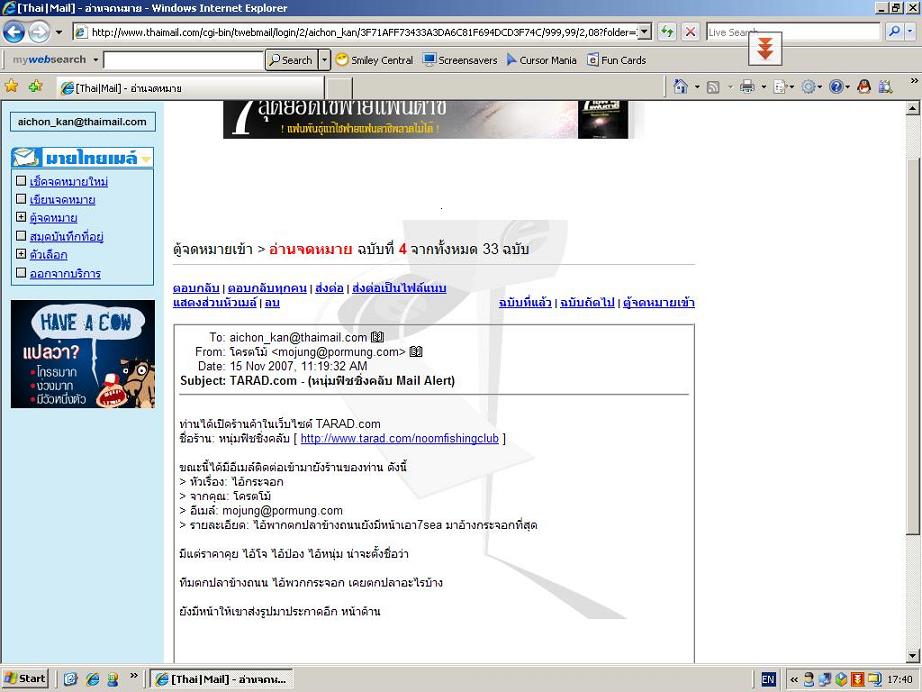Expand the address bar dropdown
The width and height of the screenshot is (922, 692).
pyautogui.click(x=645, y=32)
